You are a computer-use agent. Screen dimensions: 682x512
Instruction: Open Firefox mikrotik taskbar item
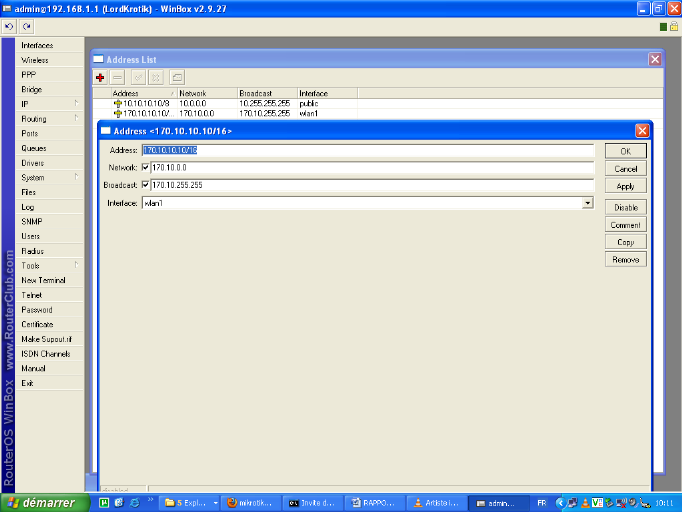point(251,503)
